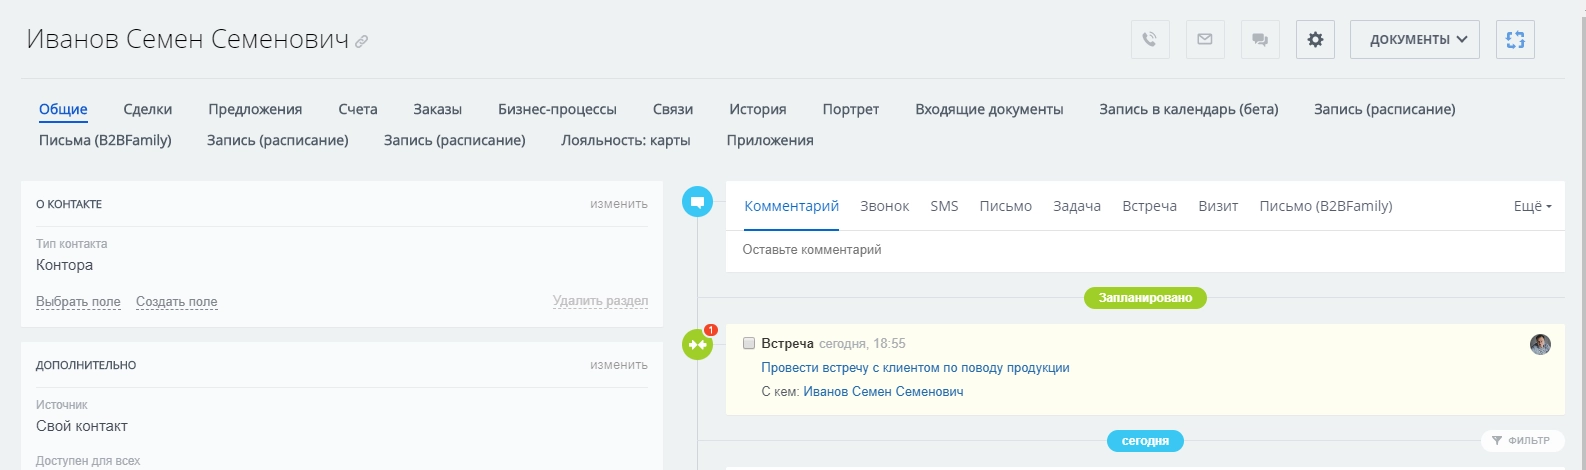The image size is (1586, 470).
Task: Select the Задача timeline tab
Action: [1077, 206]
